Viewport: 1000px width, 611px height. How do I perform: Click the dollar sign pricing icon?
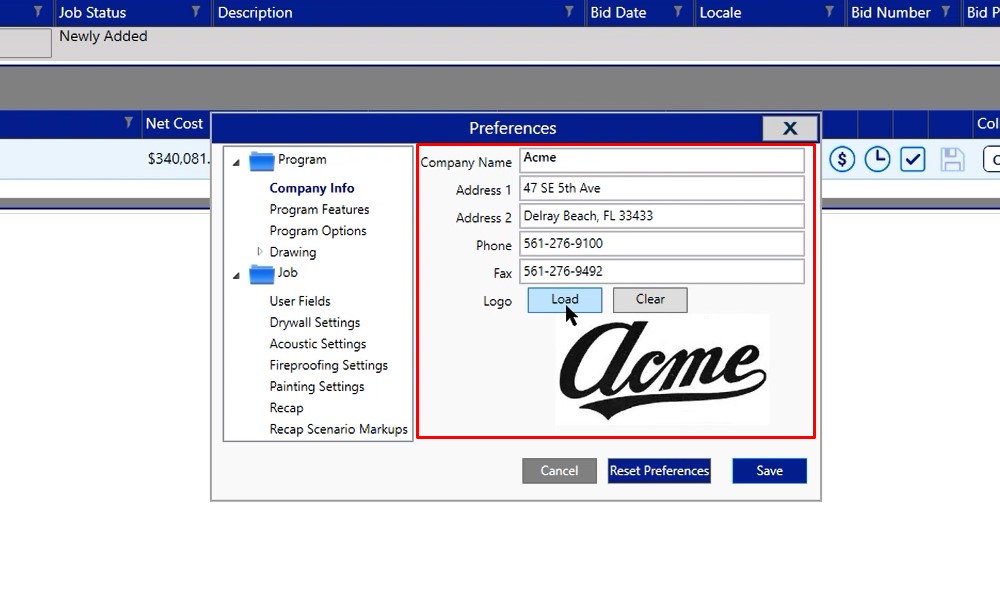(842, 159)
